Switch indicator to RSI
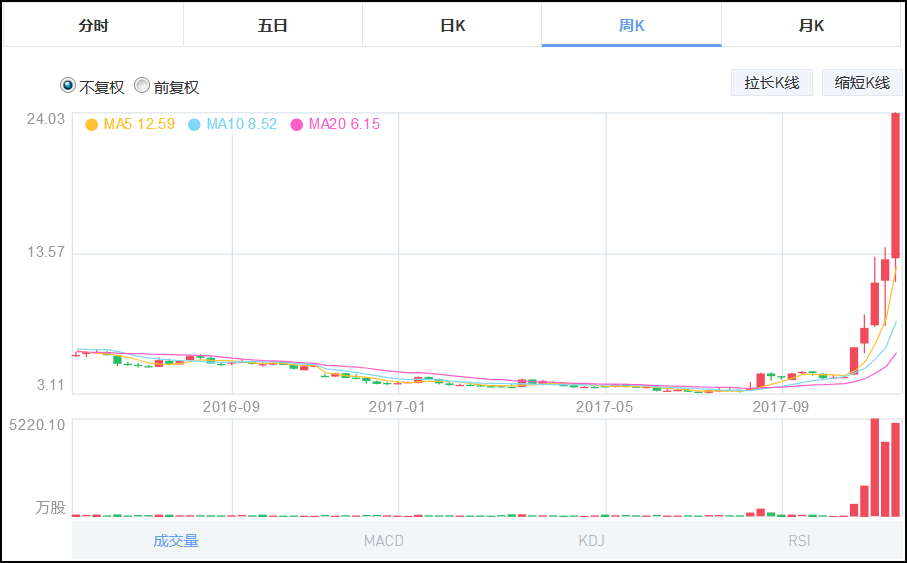 [799, 541]
